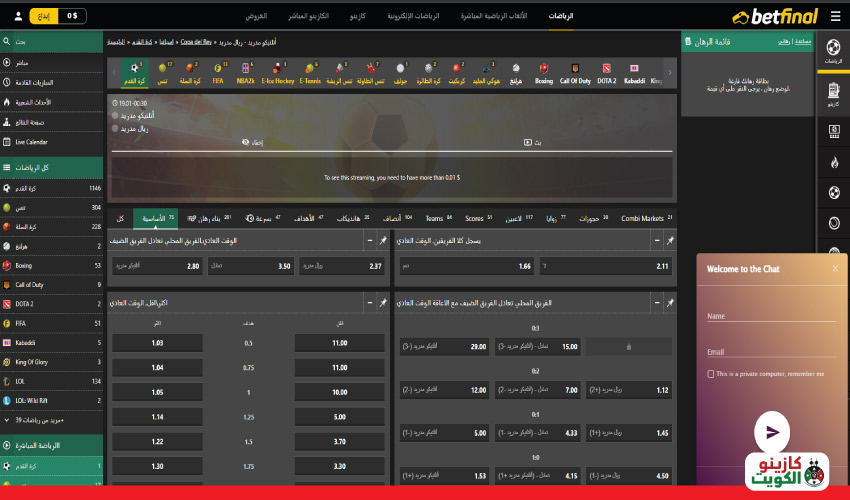Select the NBA2k icon in sports carousel
Screen dimensions: 850x500
click(246, 73)
